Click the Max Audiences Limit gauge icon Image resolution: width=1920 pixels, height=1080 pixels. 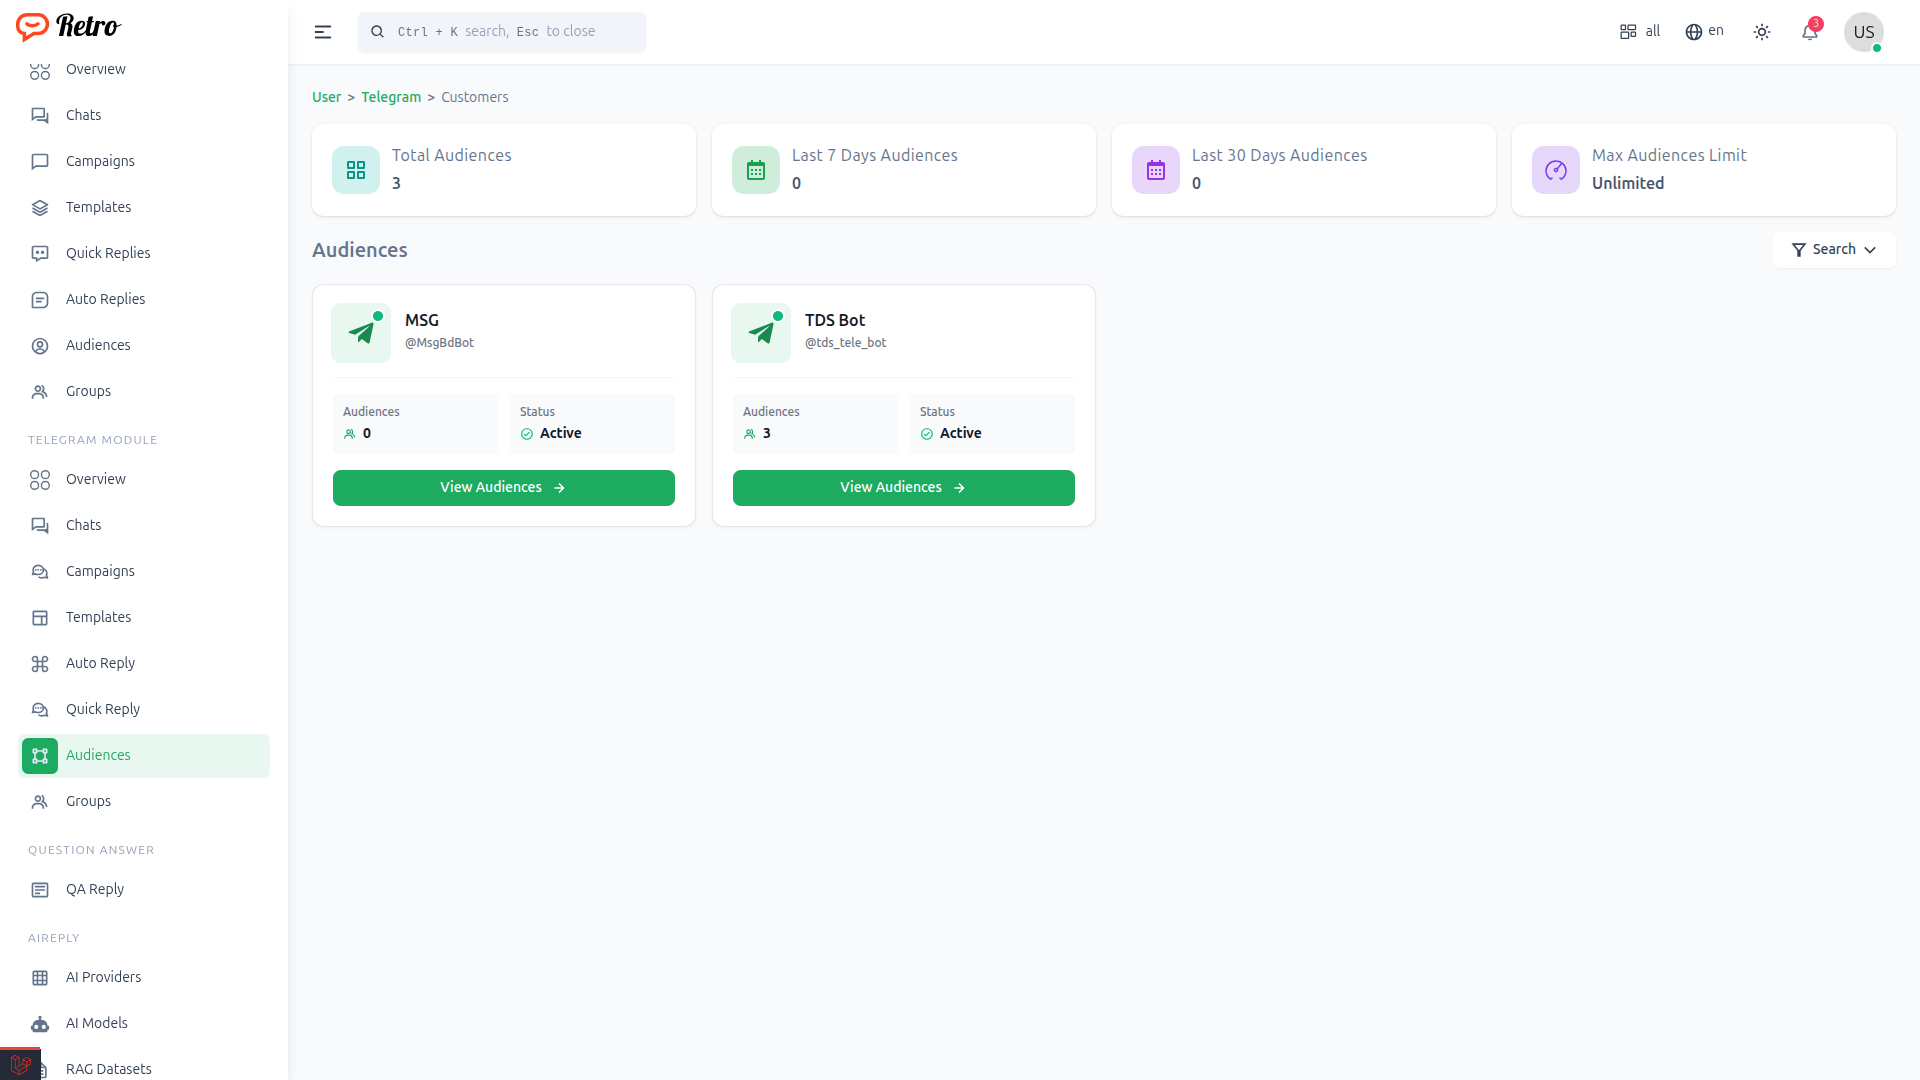(x=1556, y=170)
